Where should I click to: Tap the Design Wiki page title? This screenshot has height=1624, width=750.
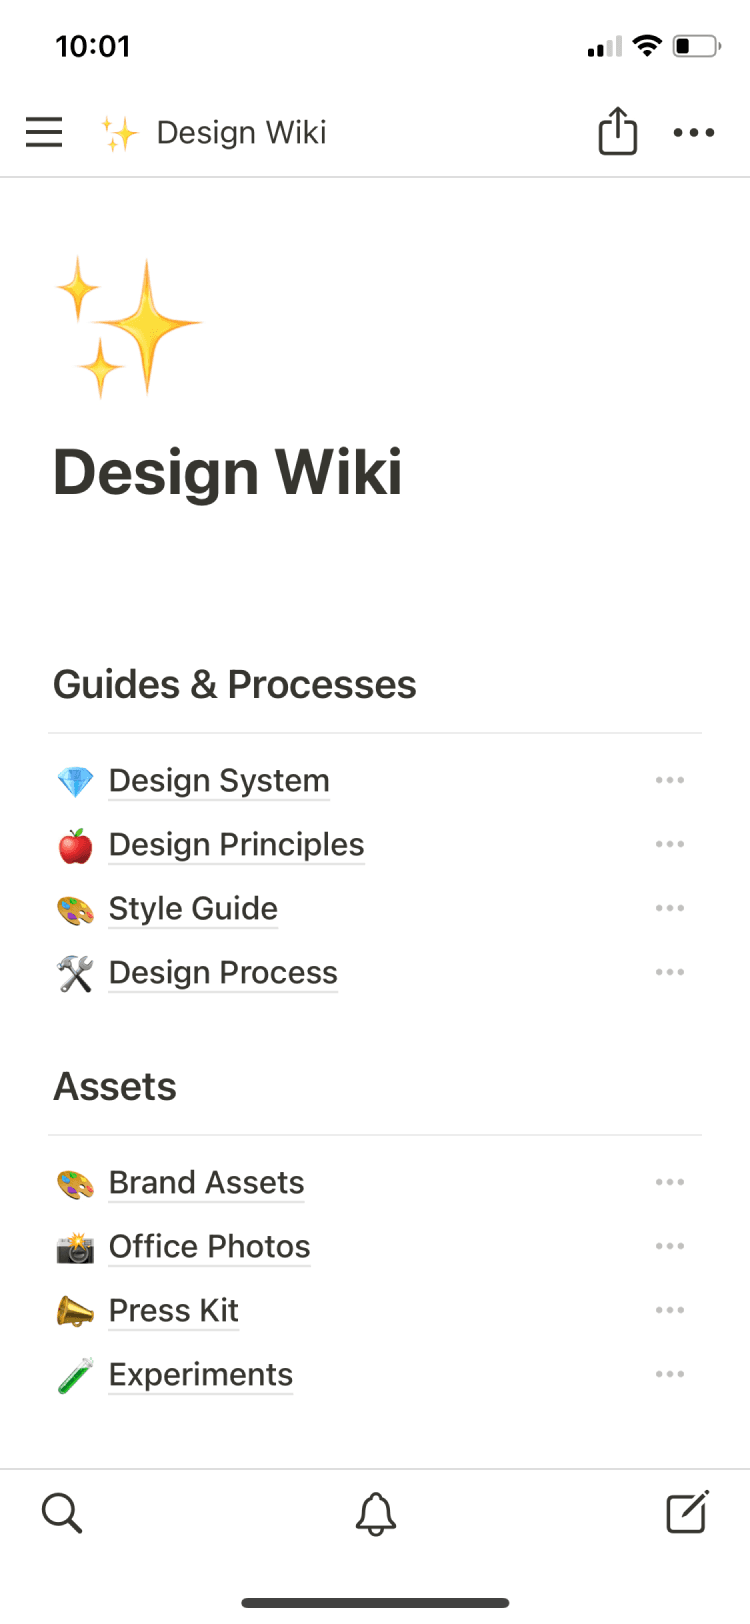[x=227, y=472]
